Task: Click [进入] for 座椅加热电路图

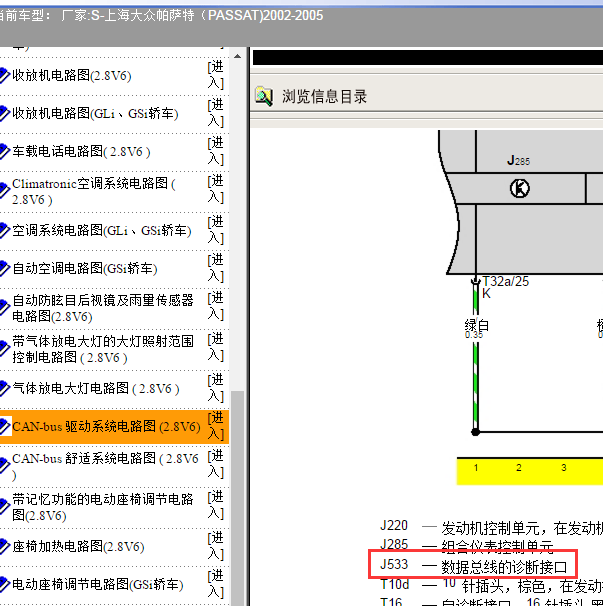Action: [216, 546]
